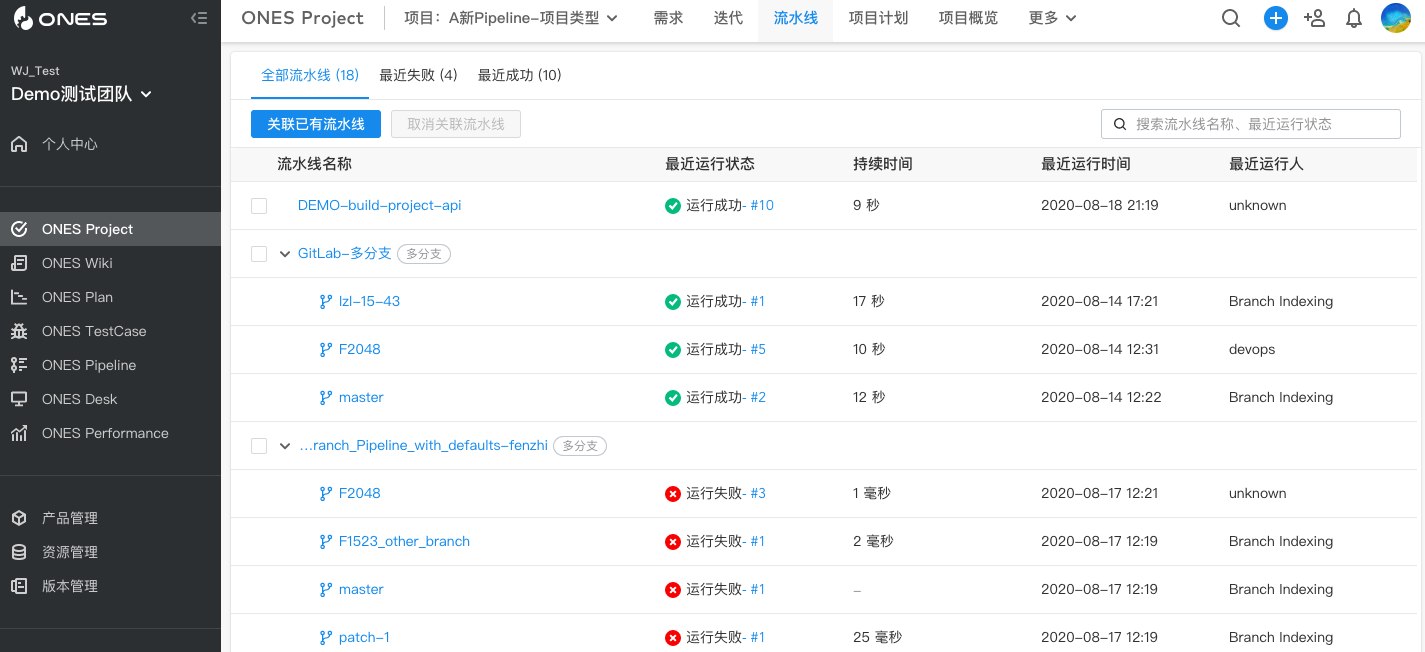Click the 关联已有流水线 button
Image resolution: width=1425 pixels, height=652 pixels.
[316, 124]
